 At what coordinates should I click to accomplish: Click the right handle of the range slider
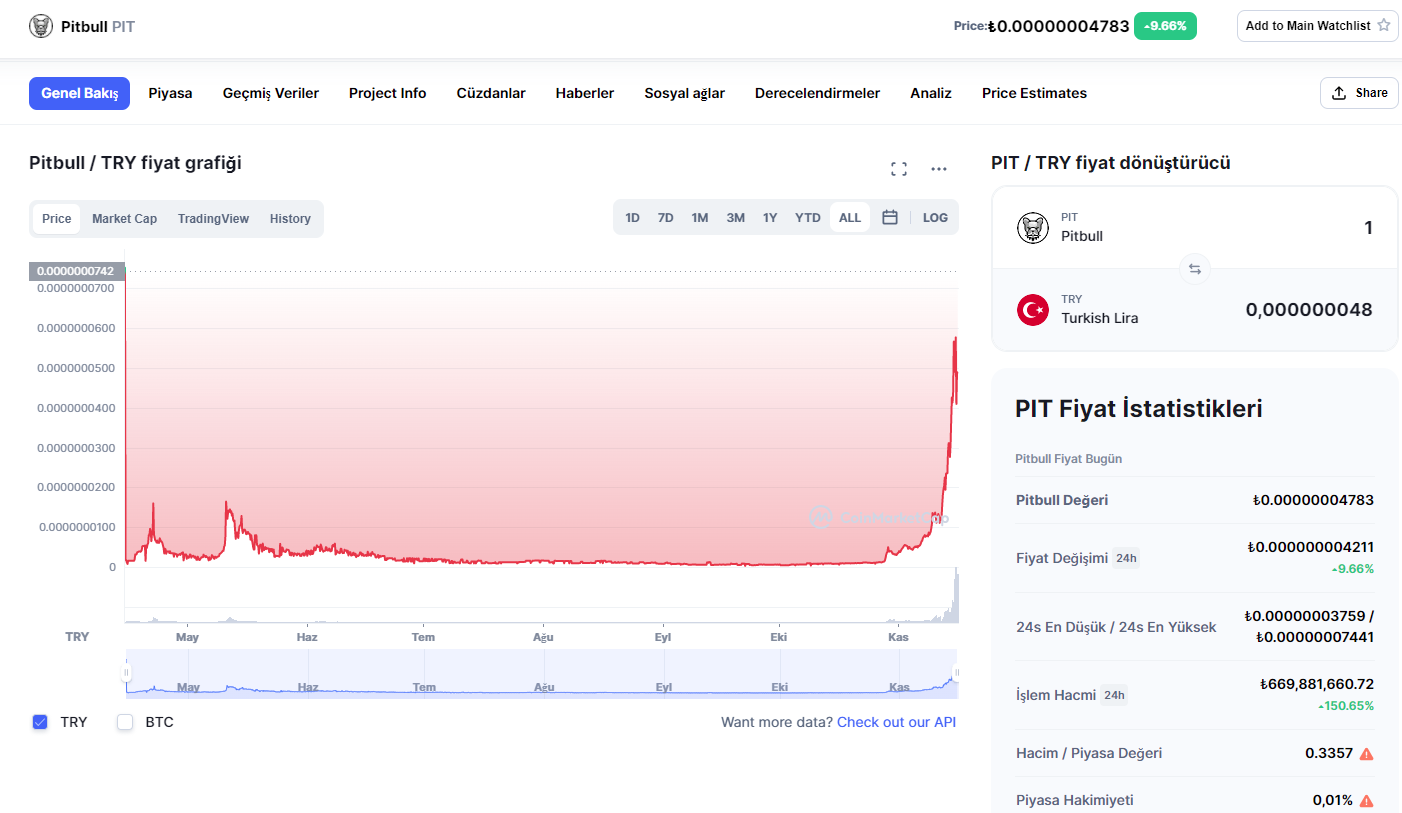click(957, 673)
